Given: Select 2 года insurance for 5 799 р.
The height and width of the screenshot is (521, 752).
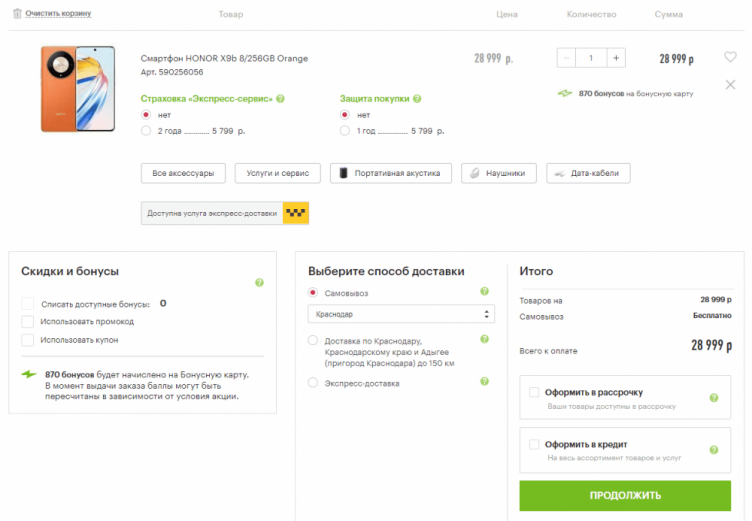Looking at the screenshot, I should tap(147, 131).
